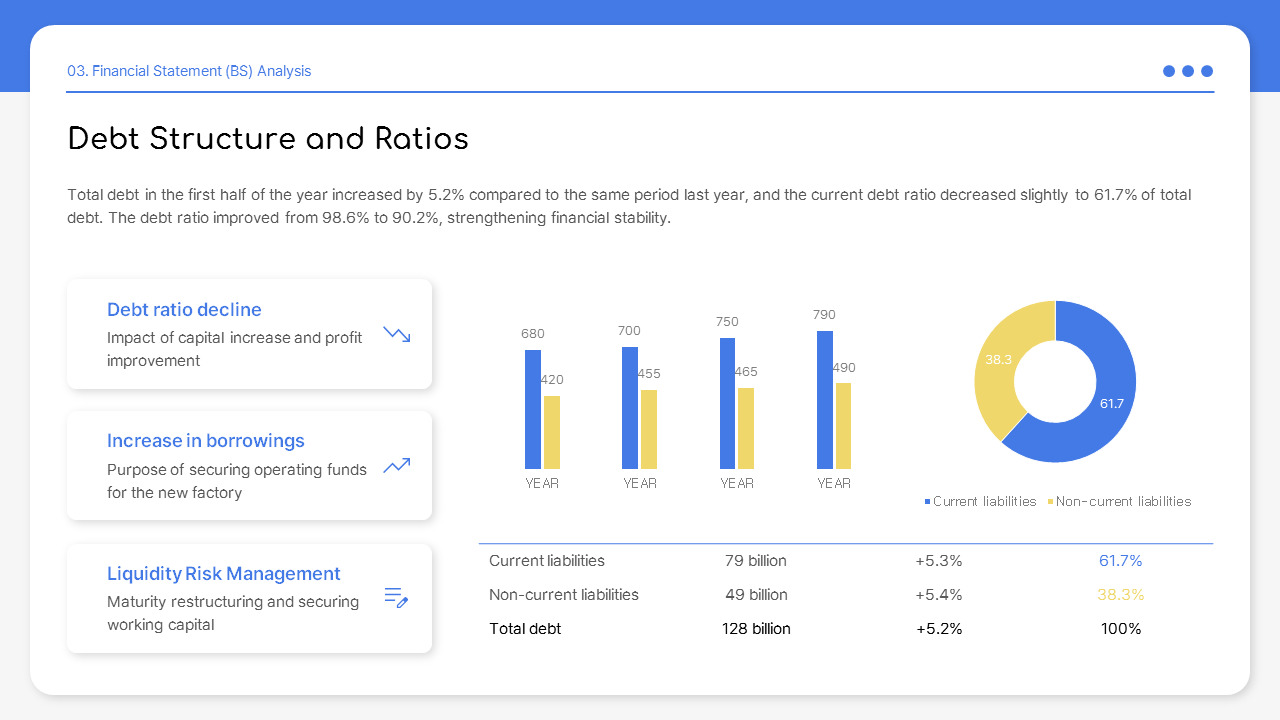1280x720 pixels.
Task: Click the Debt Structure and Ratios title
Action: (x=268, y=139)
